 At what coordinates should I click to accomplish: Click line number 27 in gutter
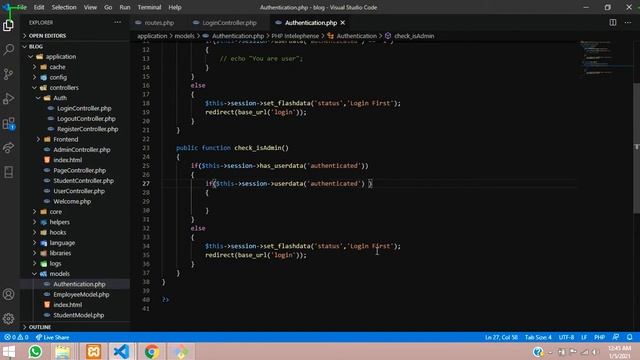(146, 184)
